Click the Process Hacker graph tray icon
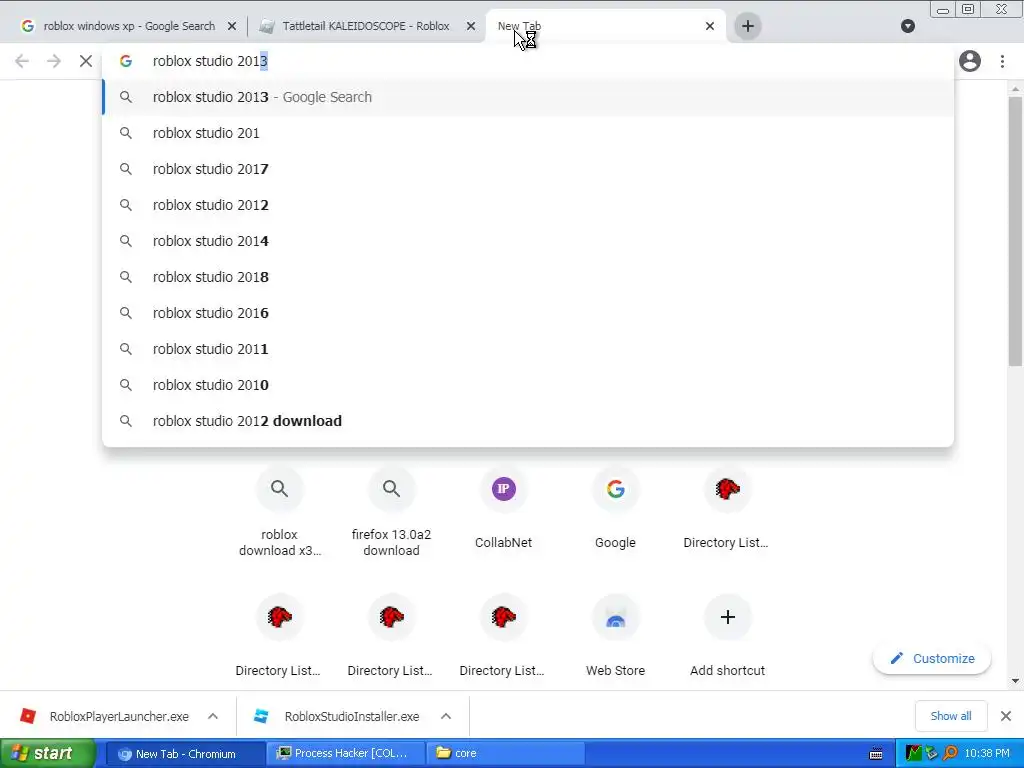1024x768 pixels. [914, 754]
